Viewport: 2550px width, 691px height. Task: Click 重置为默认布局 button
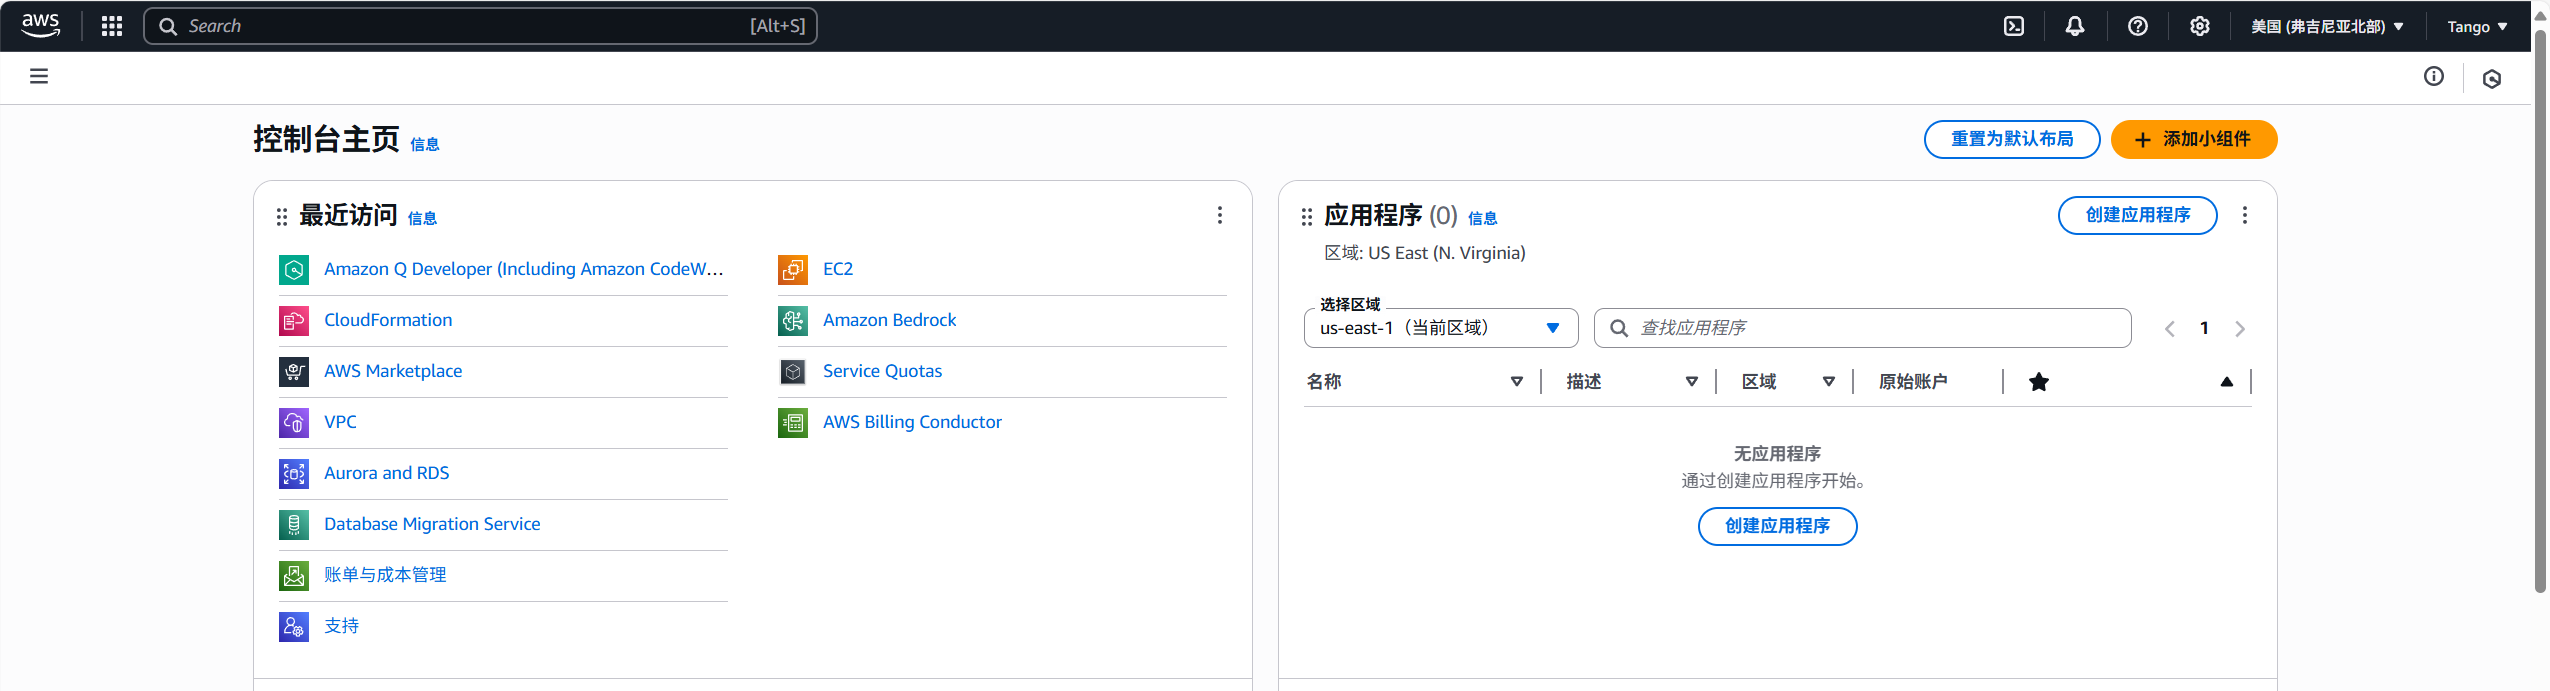coord(2012,139)
